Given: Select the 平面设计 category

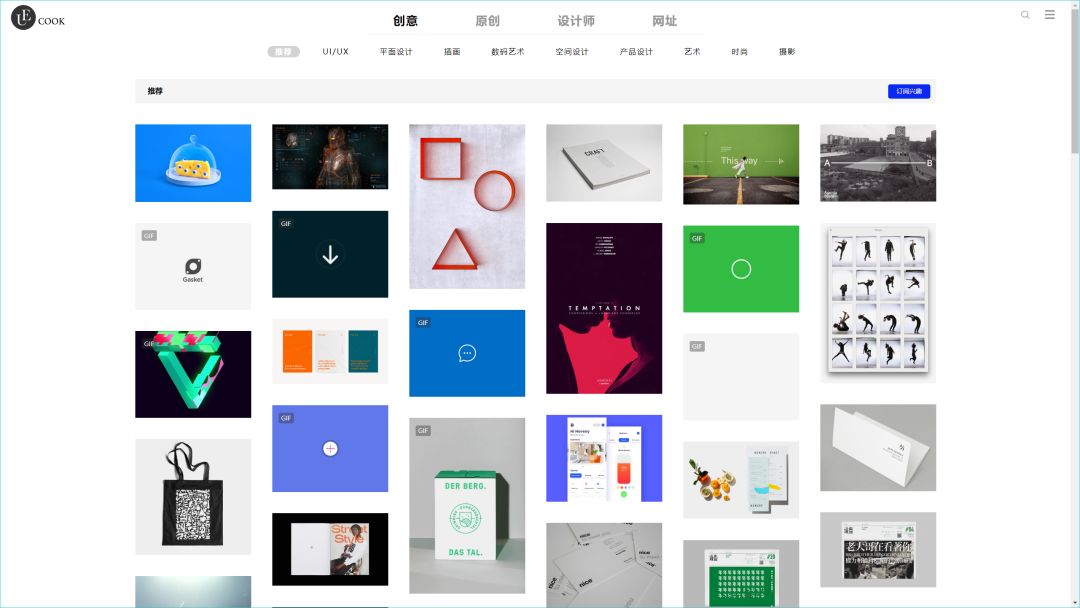Looking at the screenshot, I should tap(396, 52).
